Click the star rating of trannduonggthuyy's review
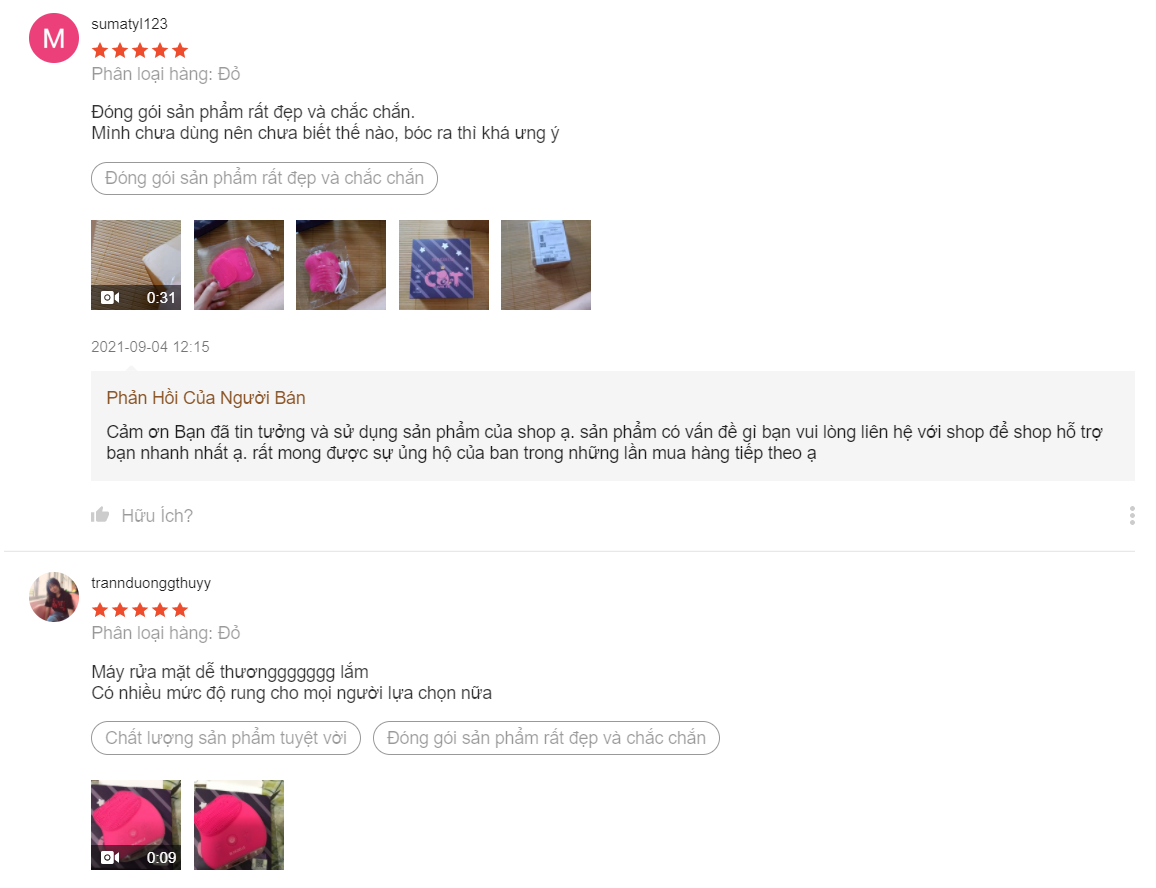1156x888 pixels. (x=140, y=610)
